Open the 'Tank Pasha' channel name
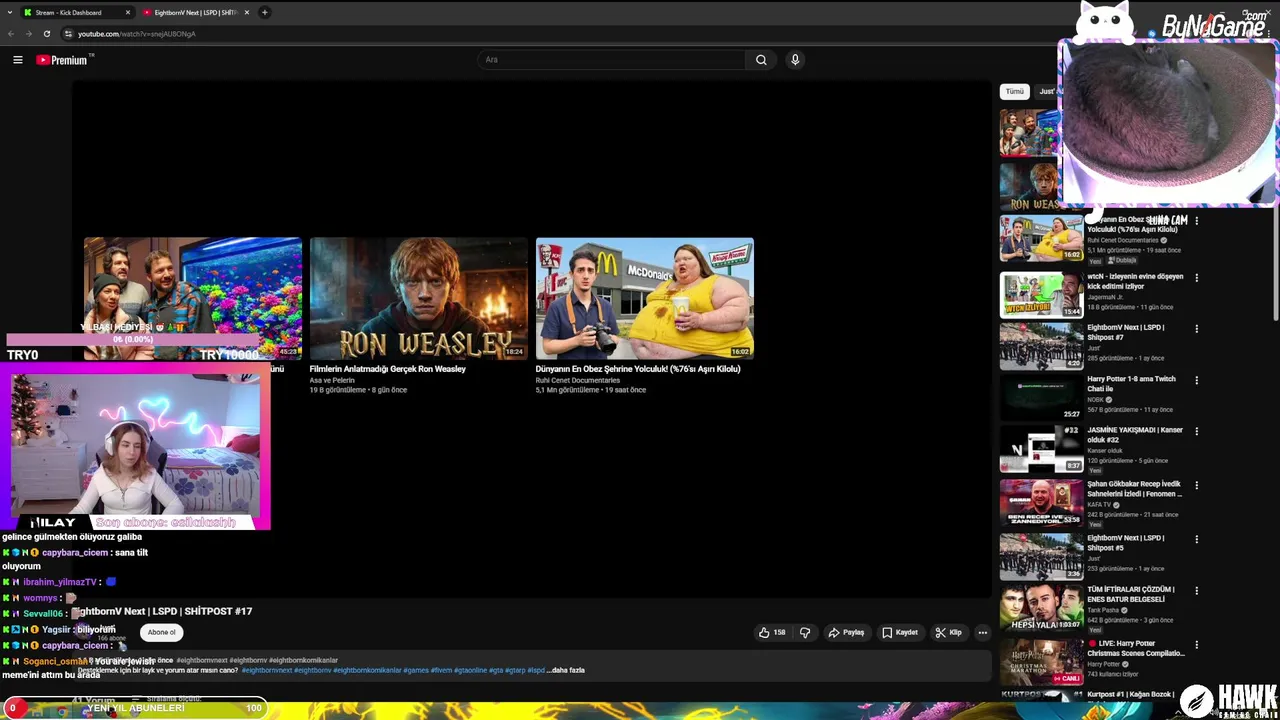The height and width of the screenshot is (720, 1280). (x=1105, y=610)
